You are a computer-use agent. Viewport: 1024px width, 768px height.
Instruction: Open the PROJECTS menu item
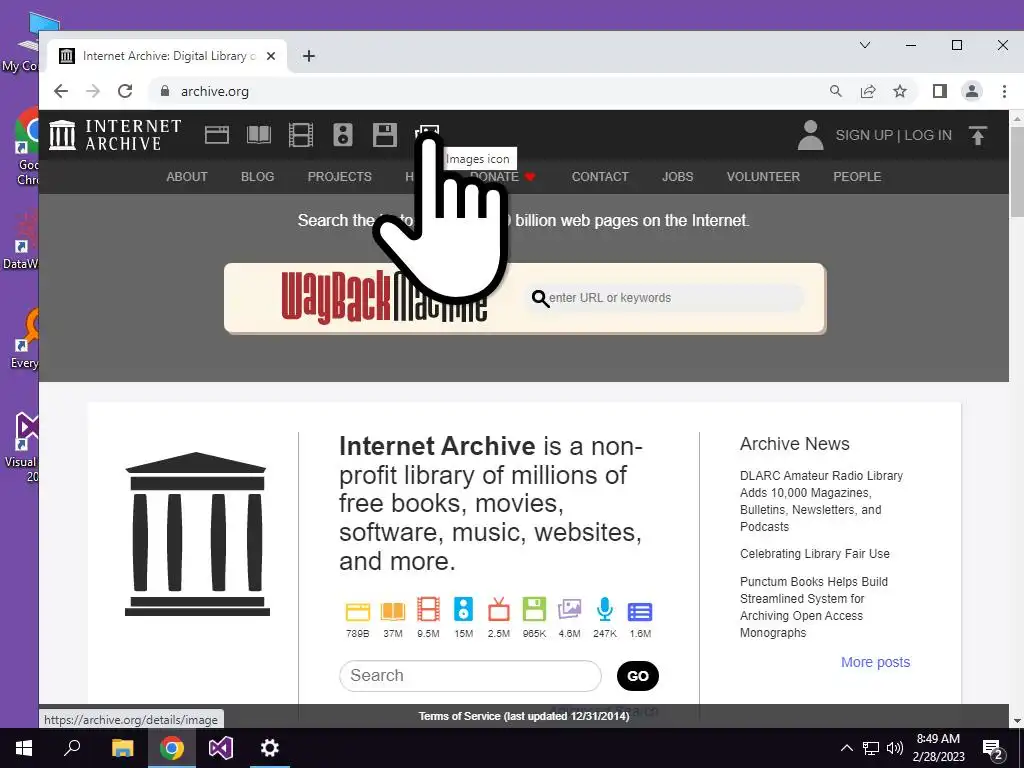(x=340, y=176)
